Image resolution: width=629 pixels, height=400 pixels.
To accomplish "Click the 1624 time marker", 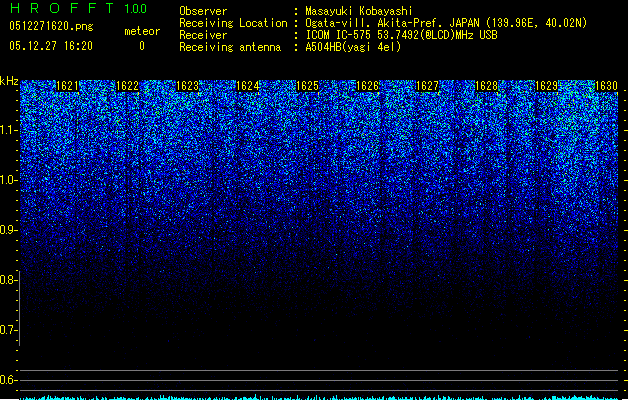I will pyautogui.click(x=248, y=86).
